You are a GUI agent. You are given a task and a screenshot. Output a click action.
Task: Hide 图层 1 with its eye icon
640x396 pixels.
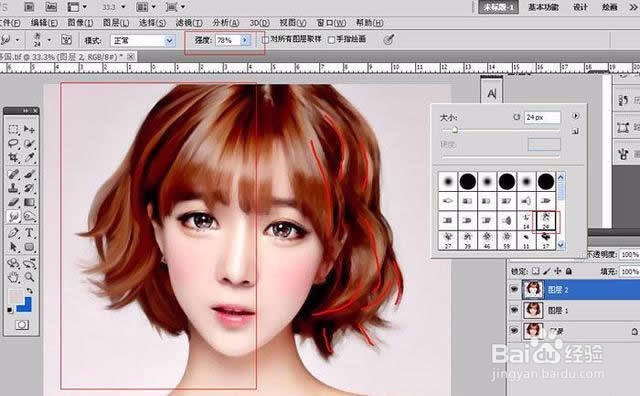(x=514, y=310)
